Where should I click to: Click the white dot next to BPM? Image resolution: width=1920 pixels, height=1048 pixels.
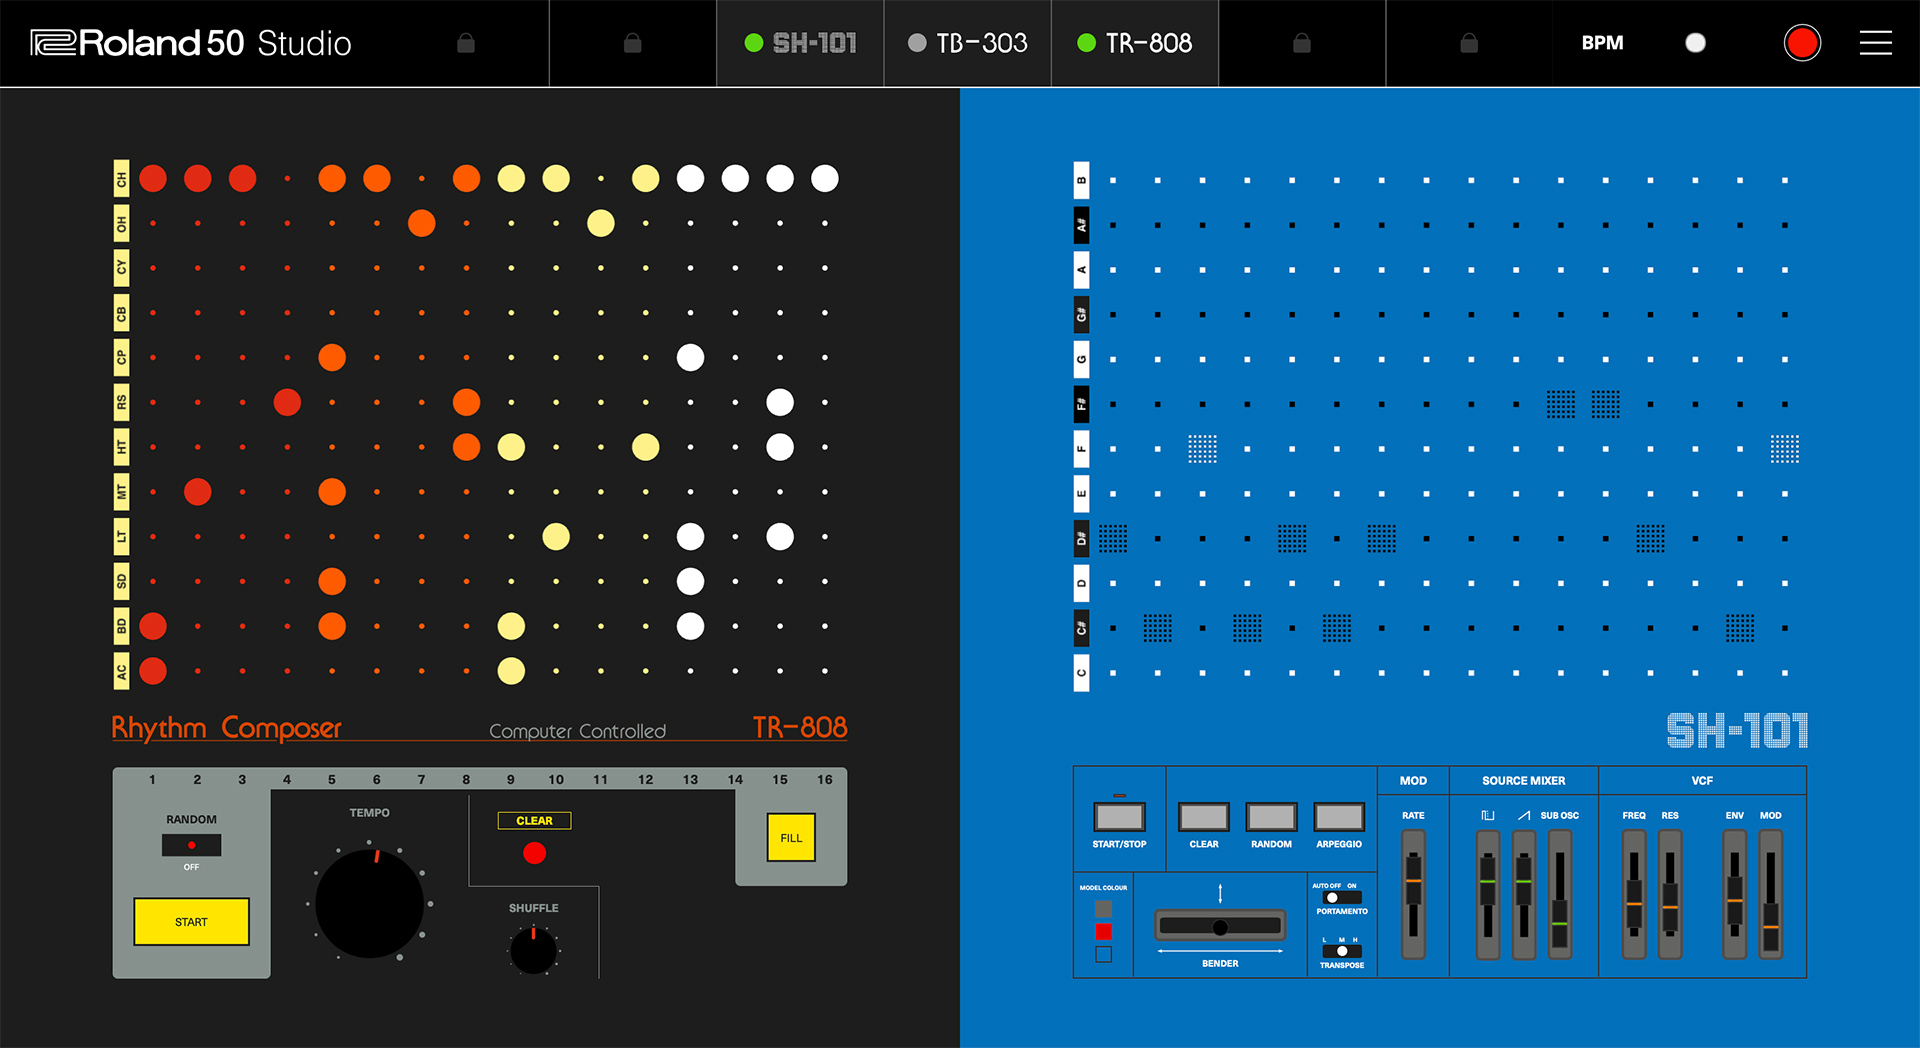tap(1695, 43)
